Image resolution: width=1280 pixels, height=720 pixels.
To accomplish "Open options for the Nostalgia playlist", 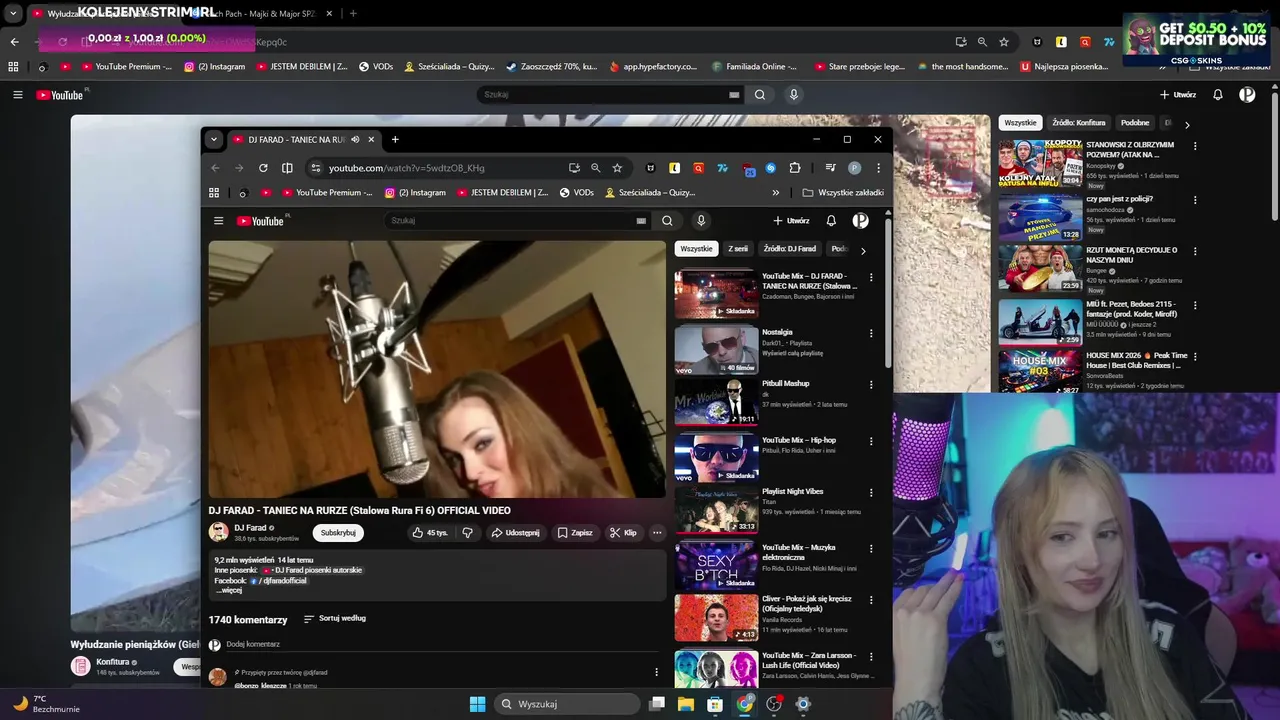I will (871, 333).
